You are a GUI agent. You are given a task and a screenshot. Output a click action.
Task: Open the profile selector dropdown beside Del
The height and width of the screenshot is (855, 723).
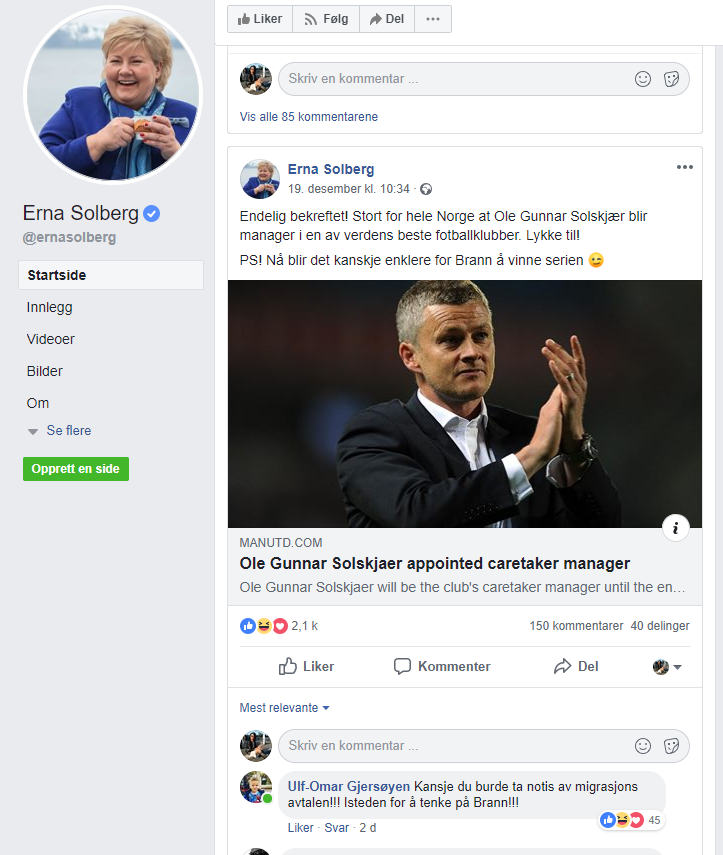[x=667, y=667]
